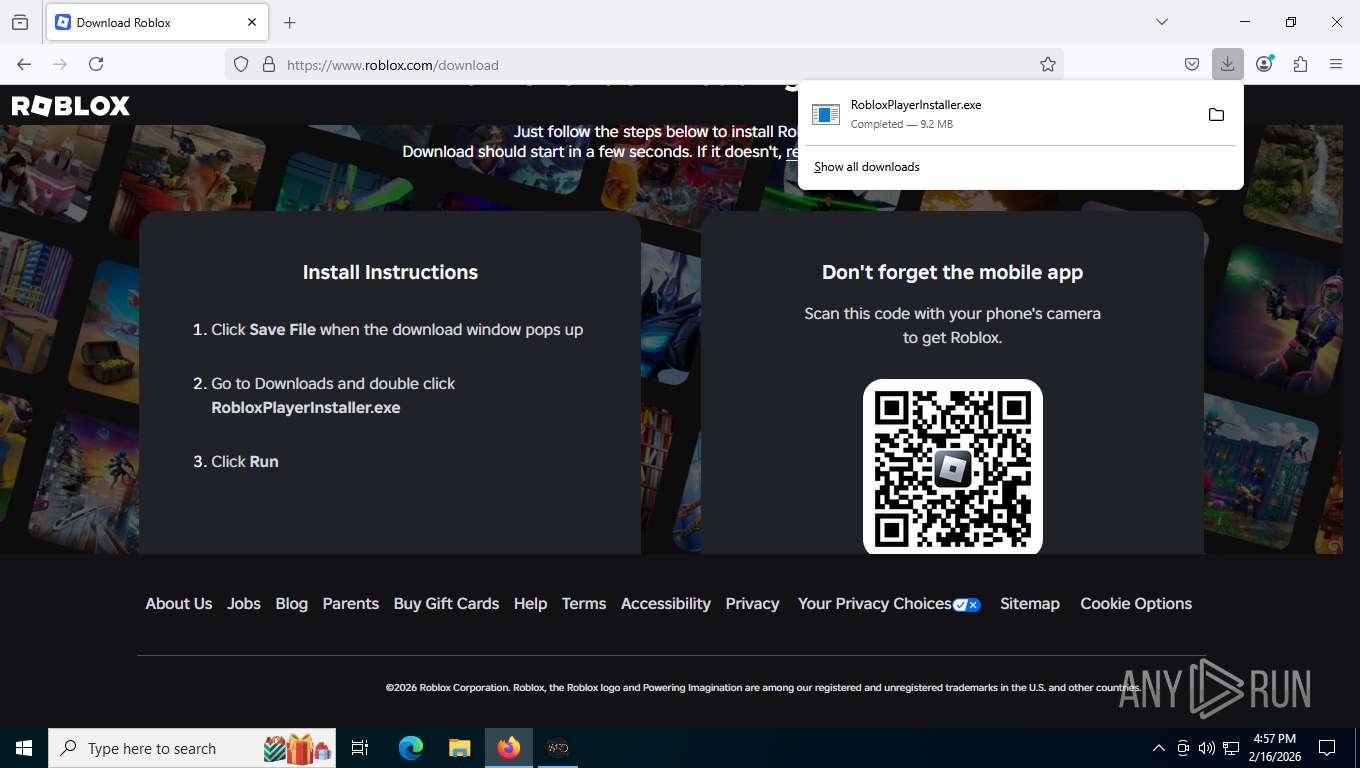Open the Jobs footer link

(x=244, y=604)
